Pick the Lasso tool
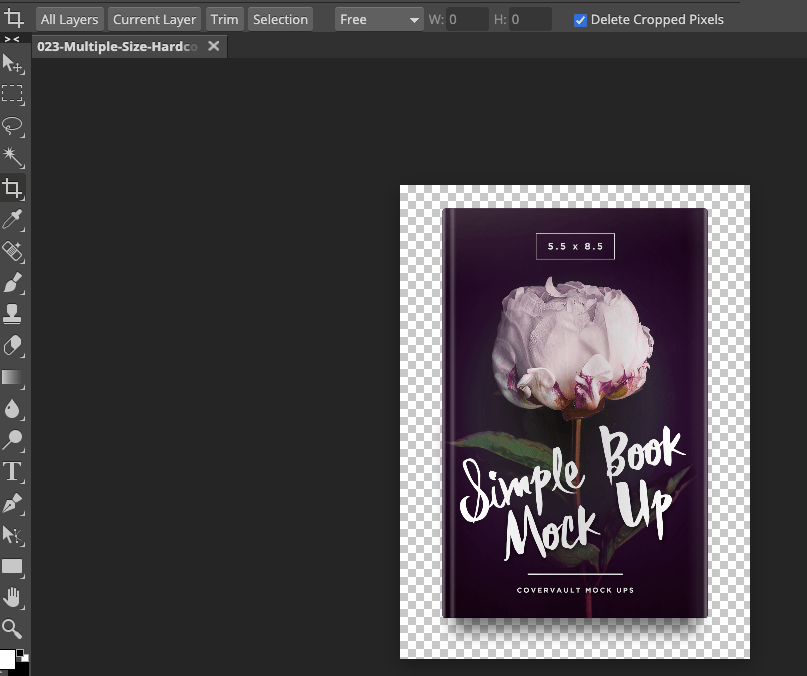 click(x=12, y=126)
